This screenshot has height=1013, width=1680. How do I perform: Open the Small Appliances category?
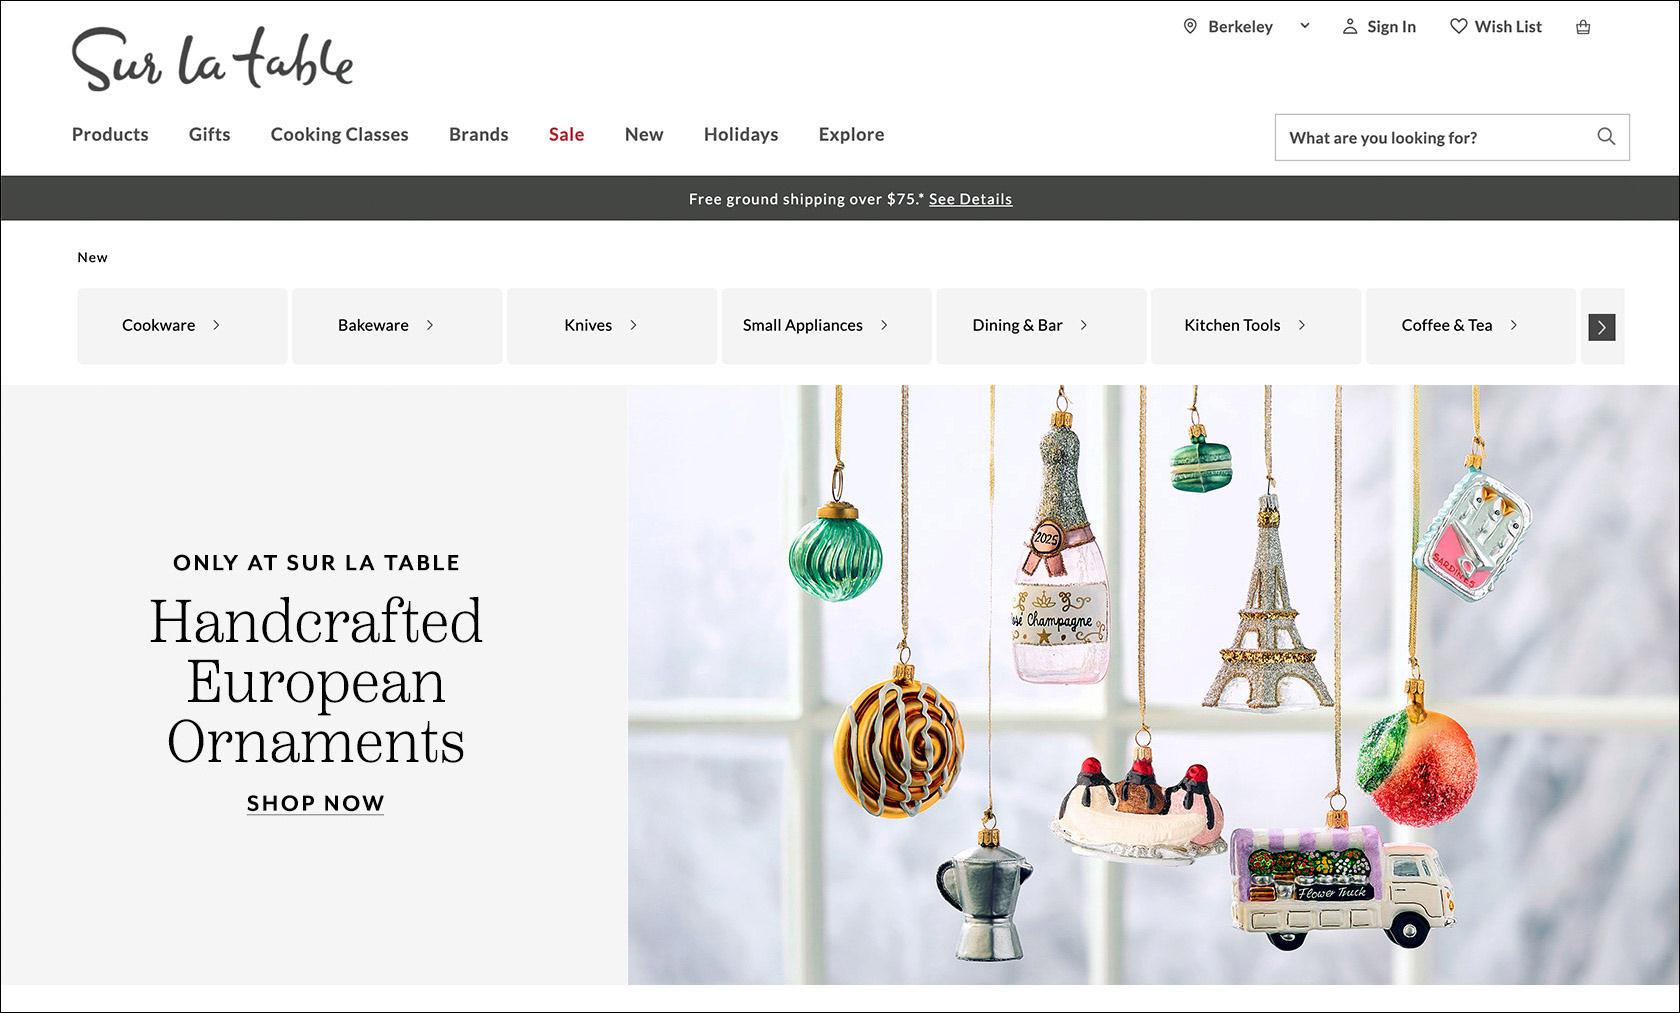click(826, 326)
